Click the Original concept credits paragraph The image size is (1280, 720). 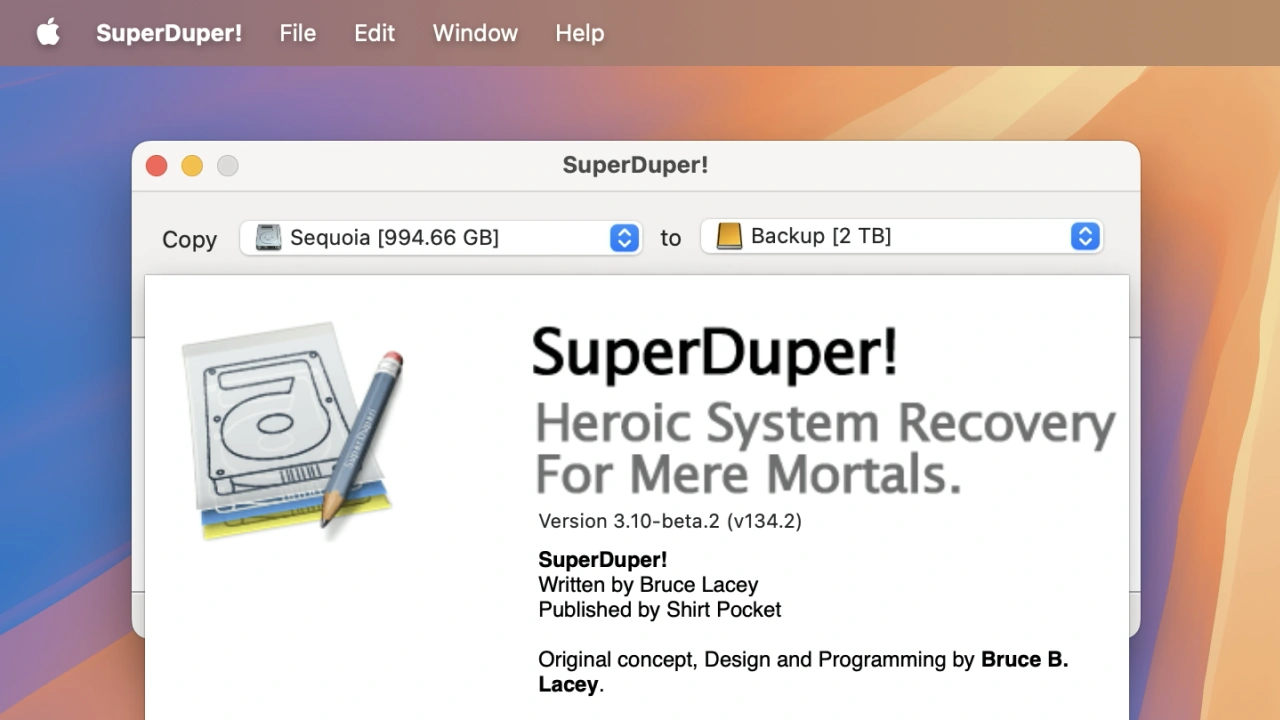click(x=803, y=672)
